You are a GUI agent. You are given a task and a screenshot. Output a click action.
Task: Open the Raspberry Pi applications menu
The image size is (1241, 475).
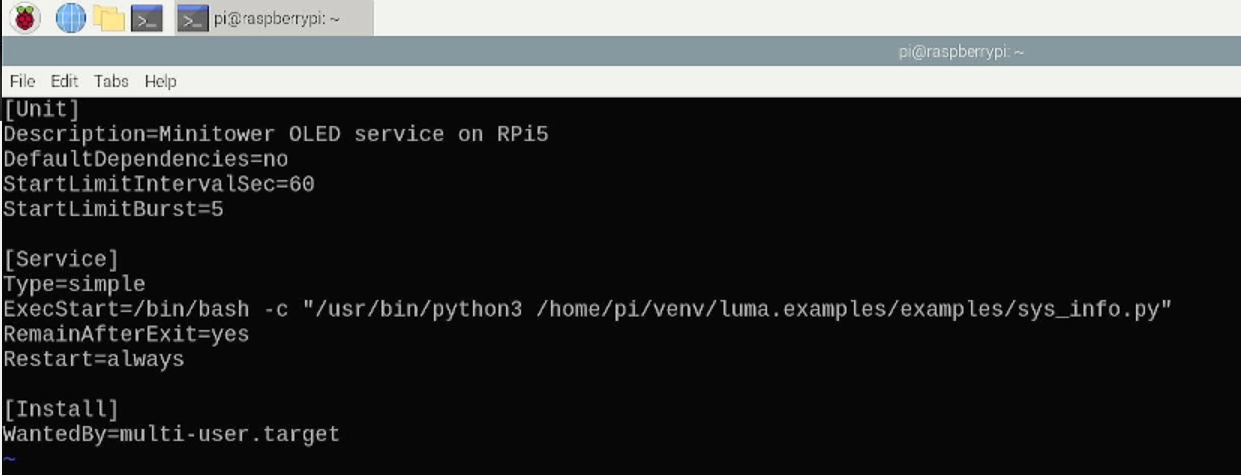(x=25, y=18)
